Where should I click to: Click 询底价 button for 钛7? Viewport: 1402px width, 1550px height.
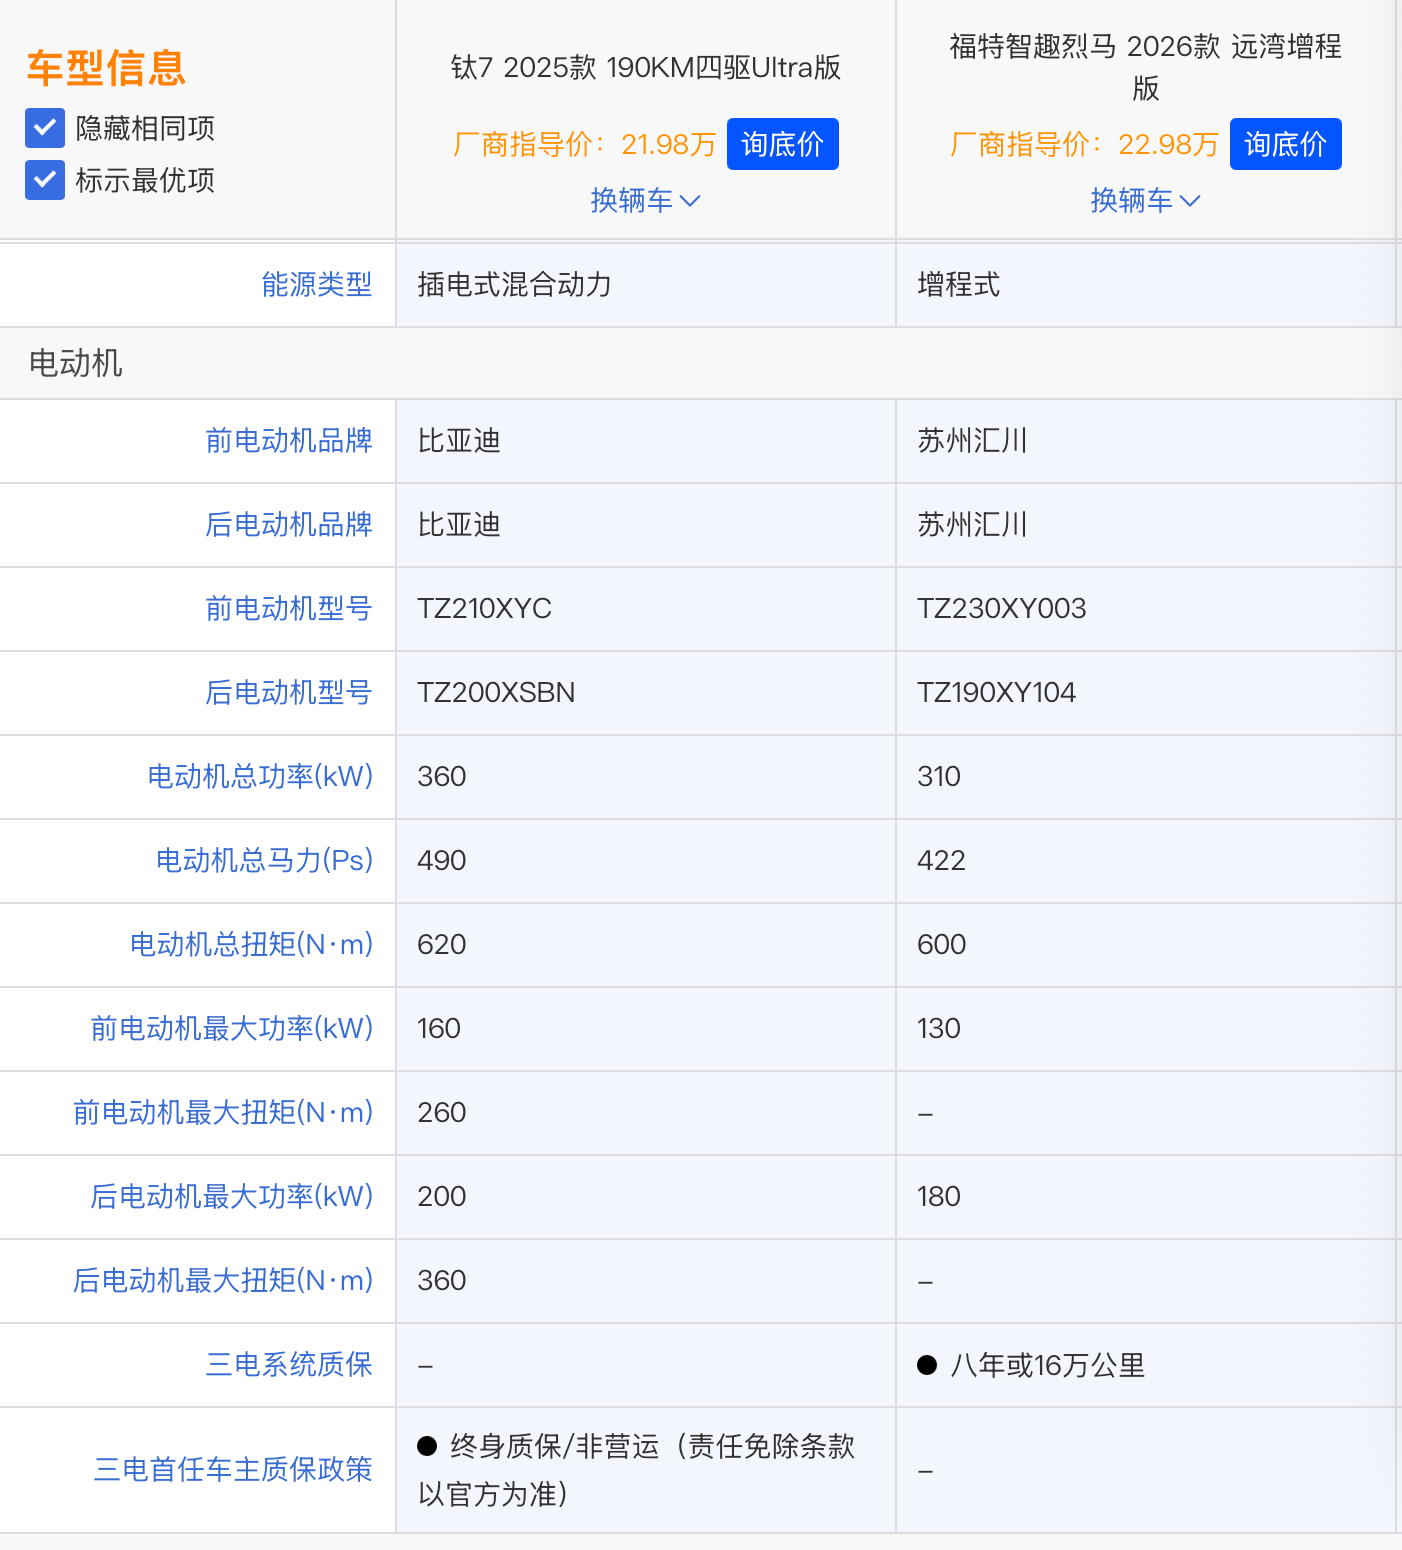coord(782,144)
